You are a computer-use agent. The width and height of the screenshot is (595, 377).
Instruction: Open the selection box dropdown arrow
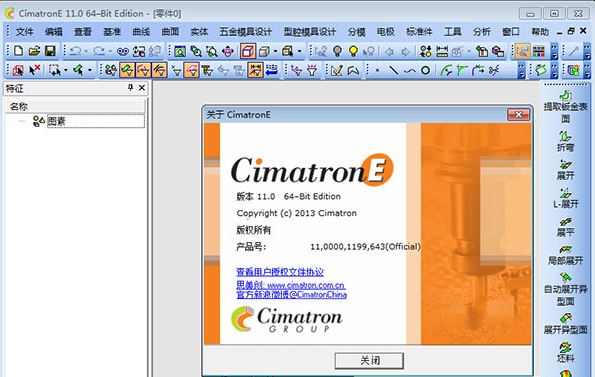click(x=66, y=70)
